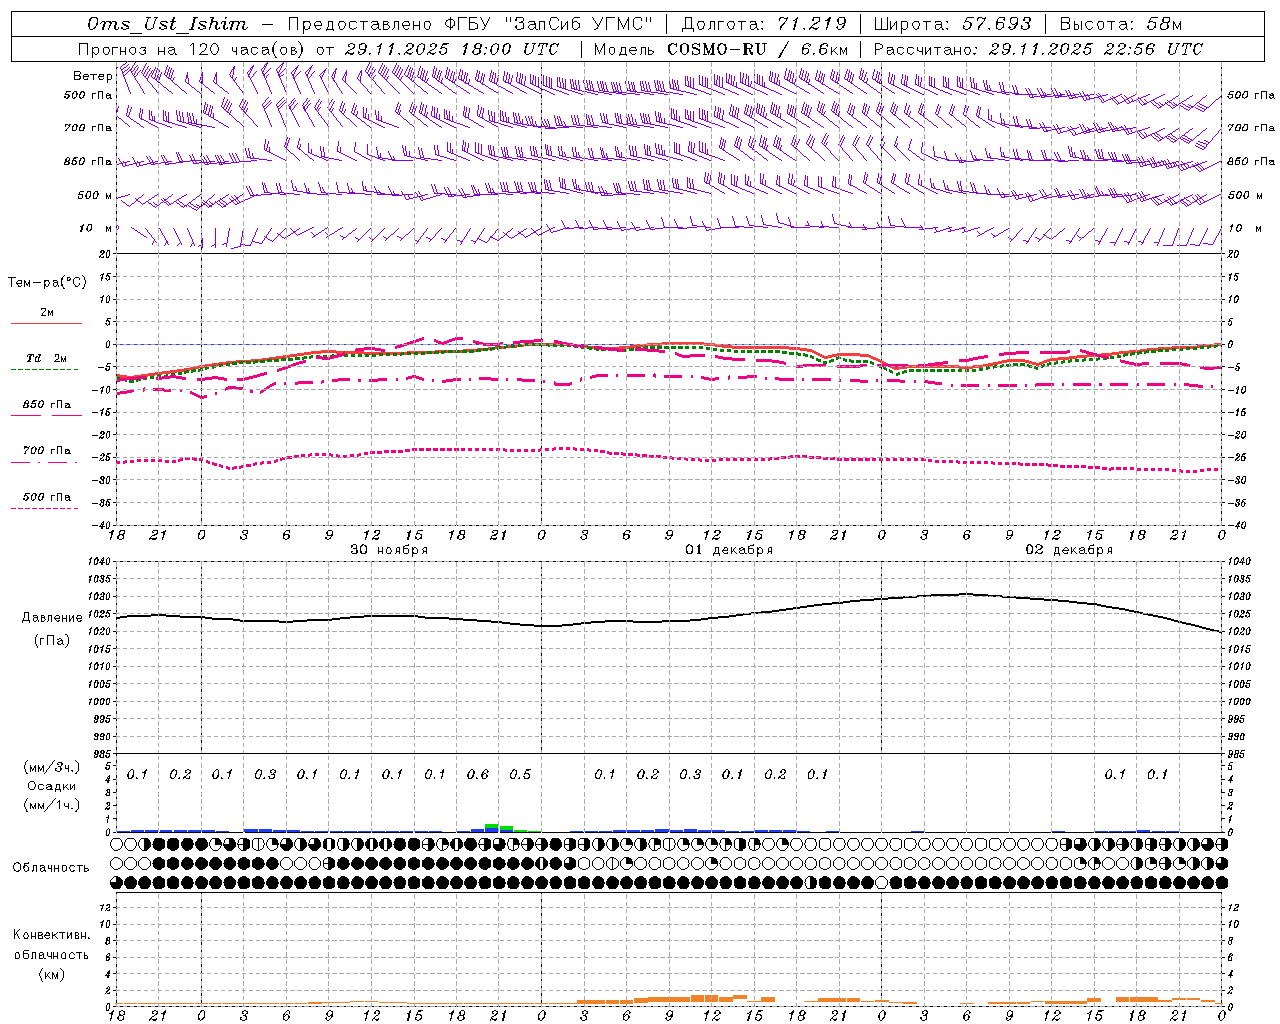This screenshot has height=1024, width=1280.
Task: Click the Давление pressure panel label
Action: pos(51,617)
